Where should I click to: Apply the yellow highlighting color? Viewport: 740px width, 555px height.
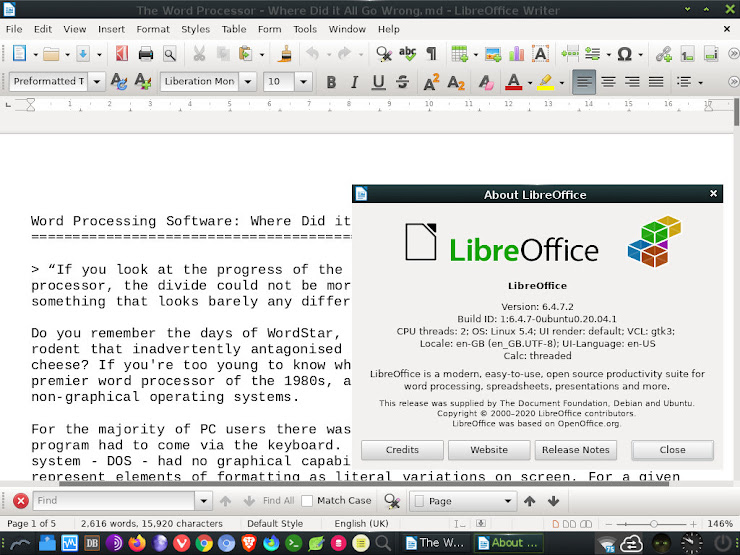546,82
